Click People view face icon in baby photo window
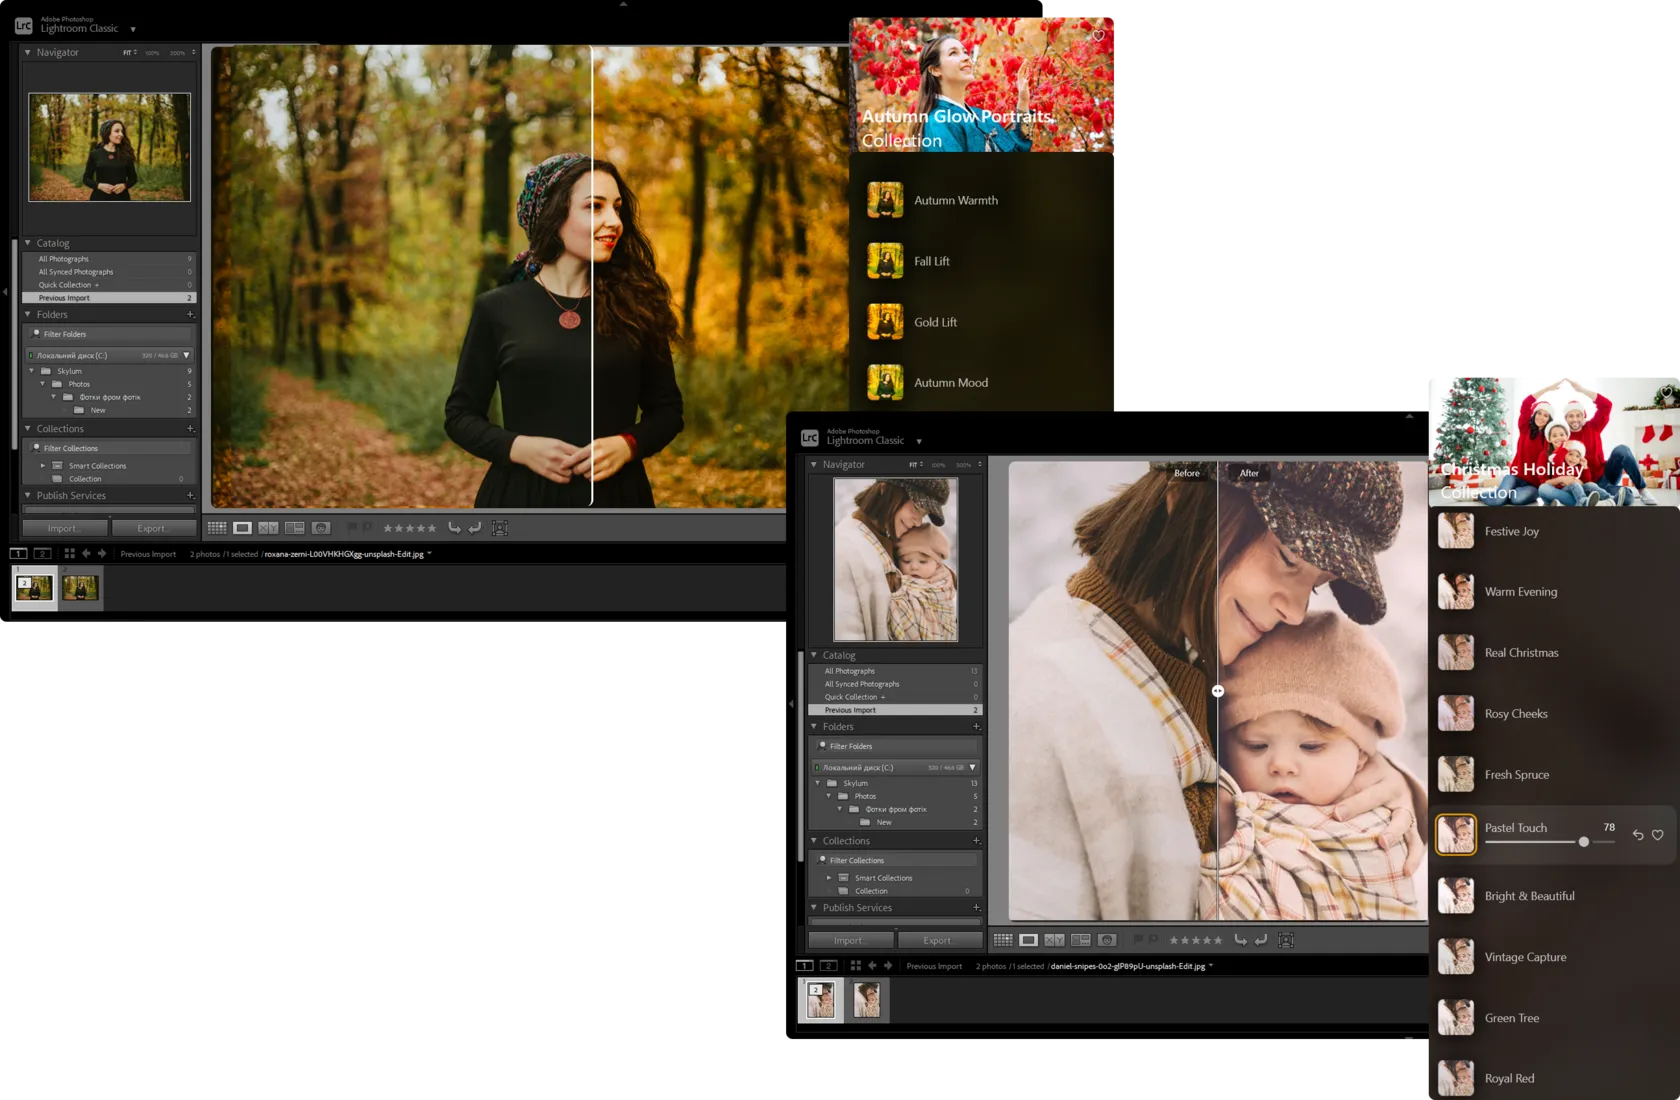This screenshot has height=1100, width=1680. click(1107, 940)
